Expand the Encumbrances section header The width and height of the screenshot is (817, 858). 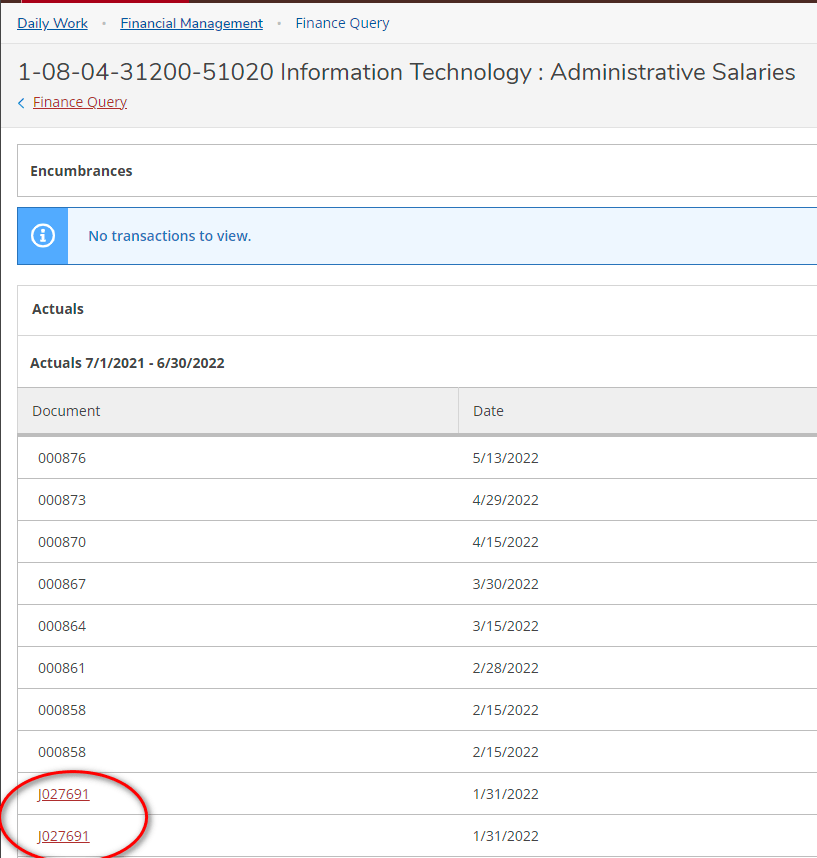(81, 170)
